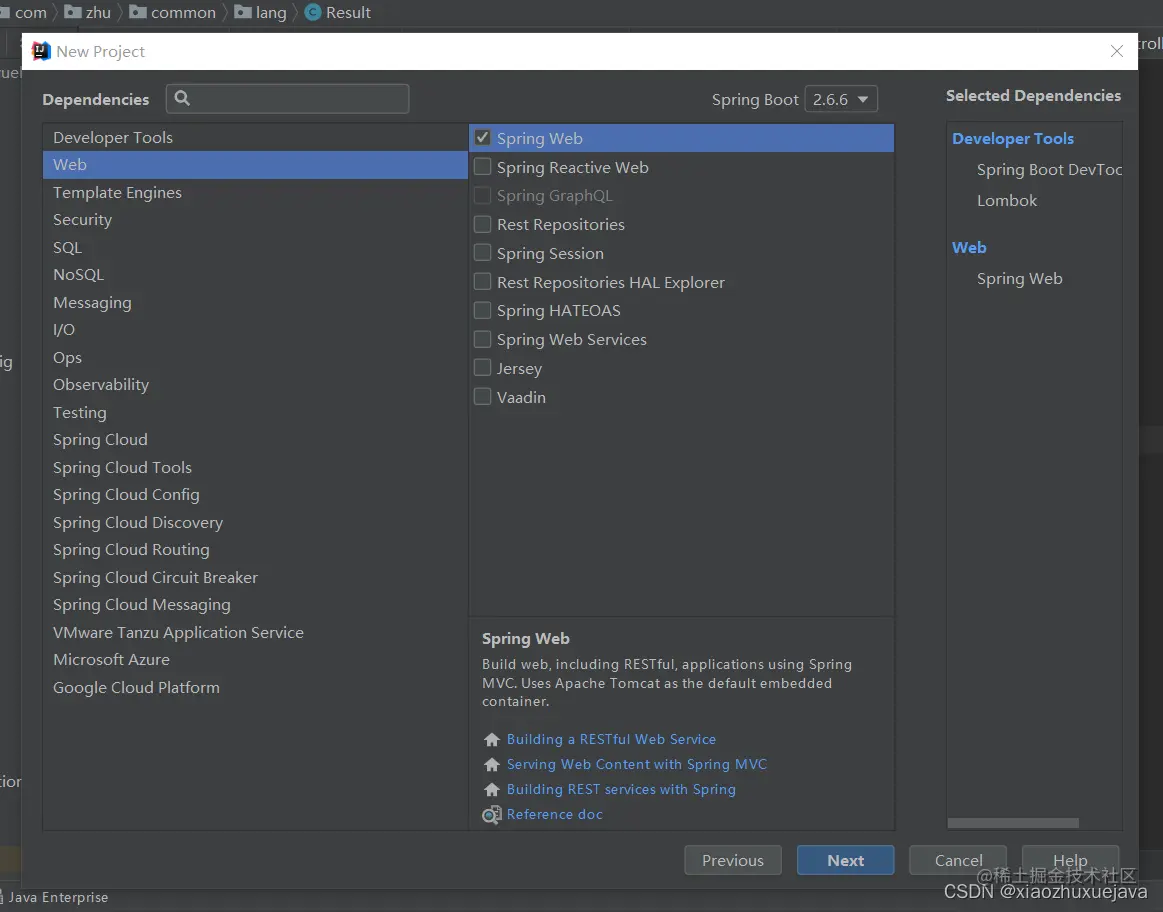Image resolution: width=1163 pixels, height=912 pixels.
Task: Click the Web heading in Selected Dependencies
Action: (x=969, y=248)
